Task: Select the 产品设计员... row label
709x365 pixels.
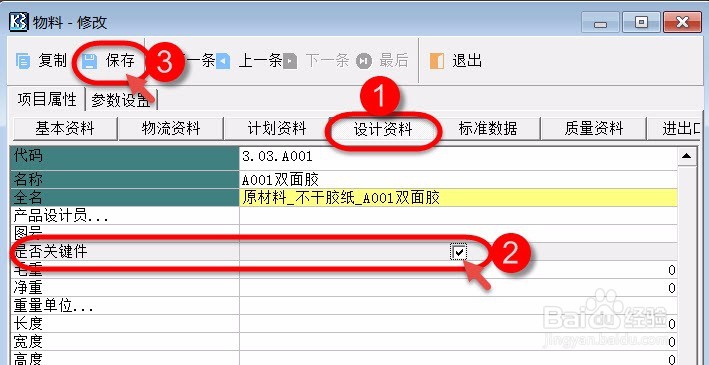Action: pyautogui.click(x=125, y=216)
